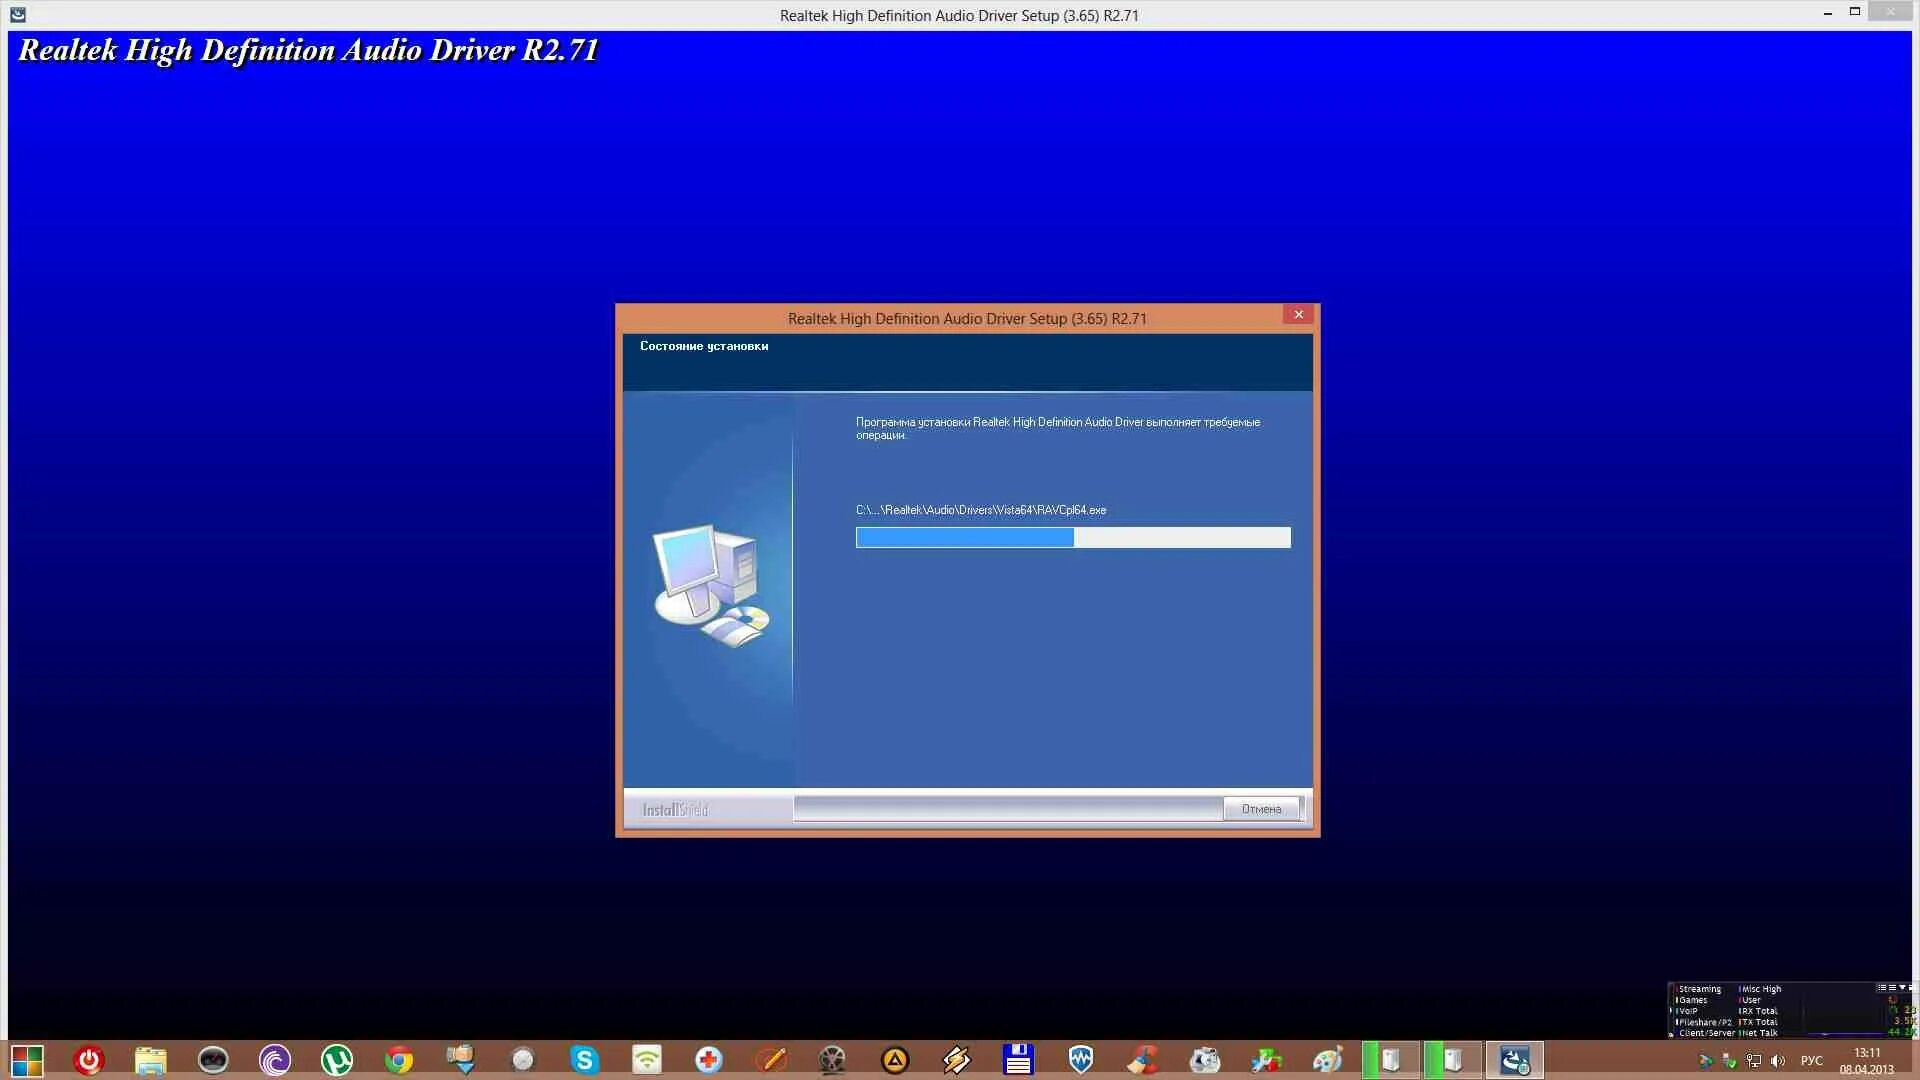1920x1080 pixels.
Task: Click the volume speaker tray icon
Action: [x=1777, y=1061]
